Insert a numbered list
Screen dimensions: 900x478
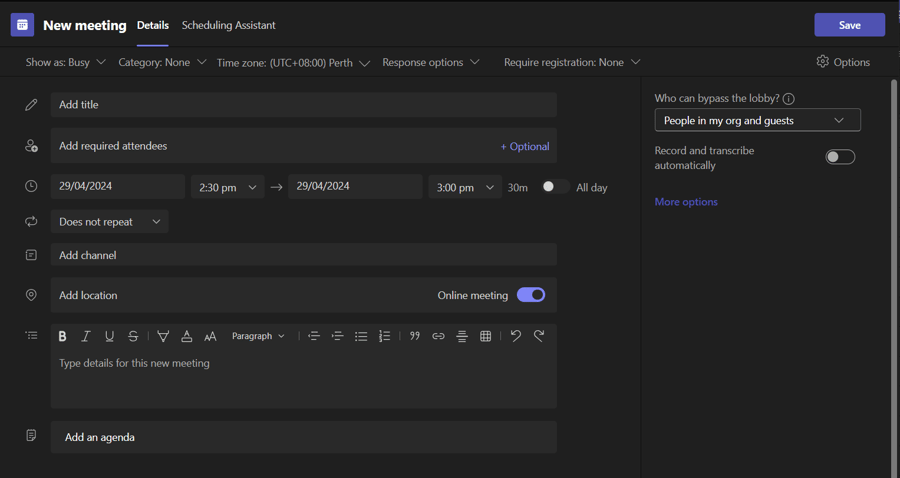click(385, 336)
